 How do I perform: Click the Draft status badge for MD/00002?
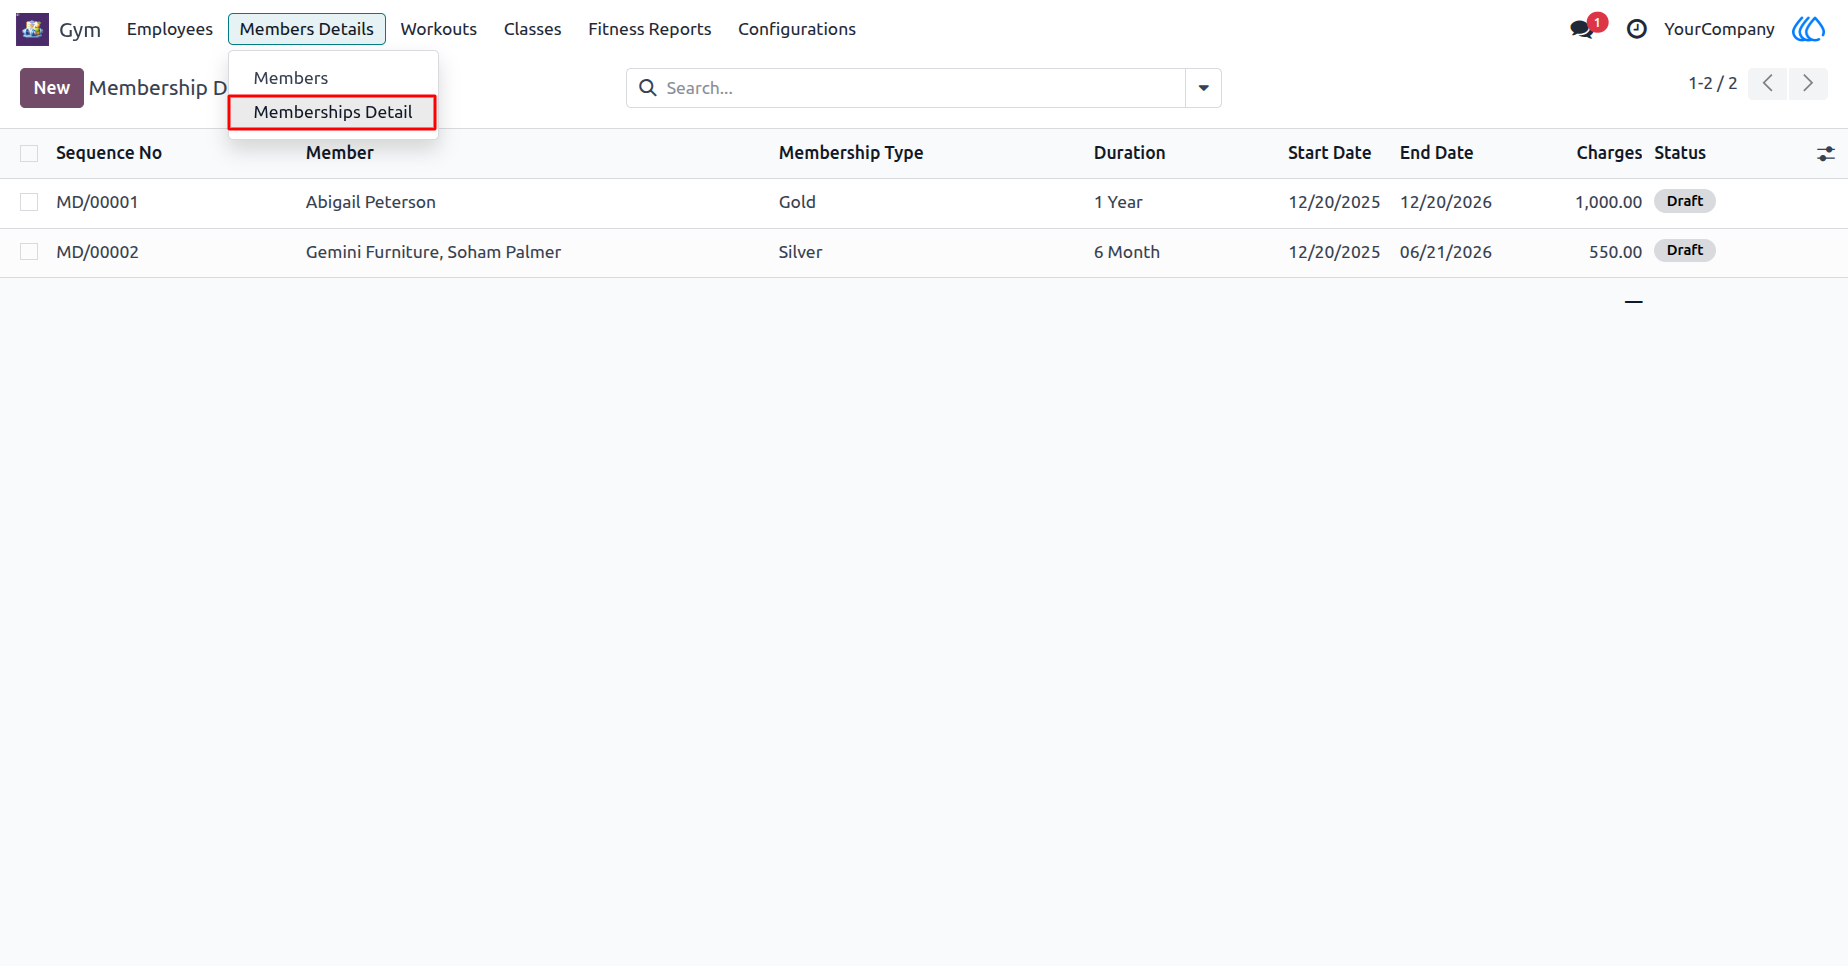pos(1685,250)
